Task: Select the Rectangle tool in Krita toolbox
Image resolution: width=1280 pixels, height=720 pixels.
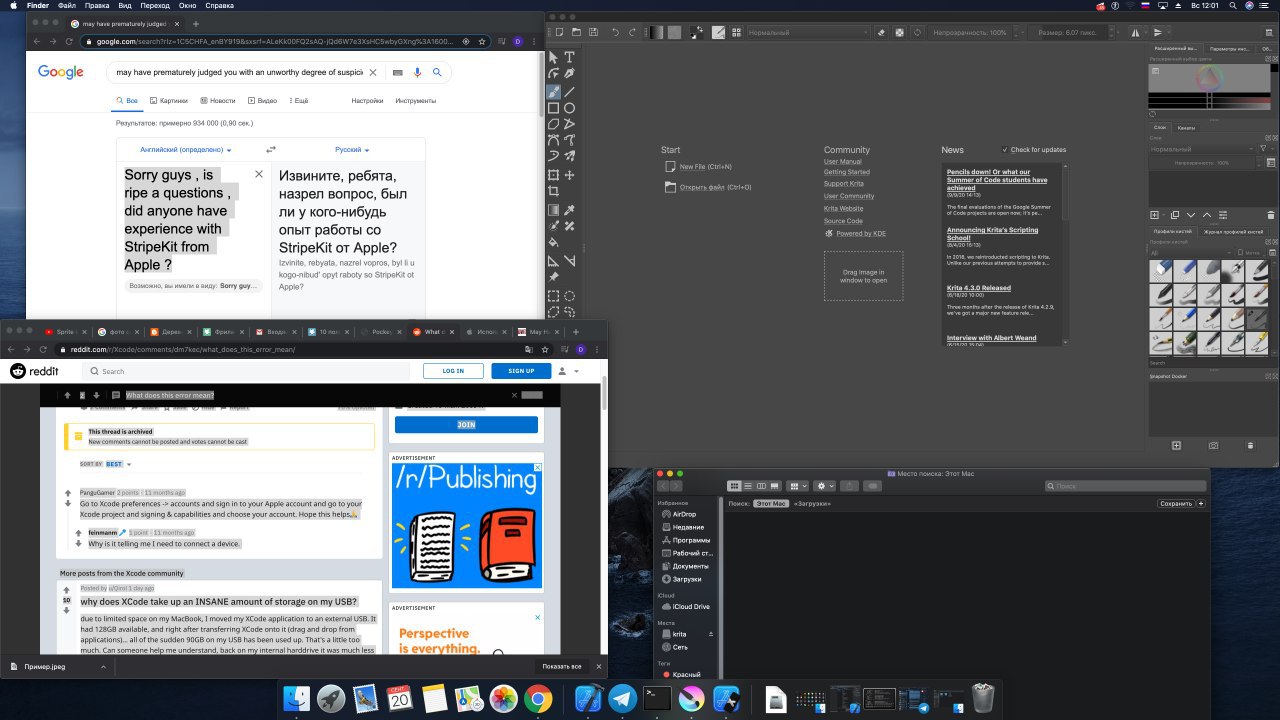Action: click(553, 108)
